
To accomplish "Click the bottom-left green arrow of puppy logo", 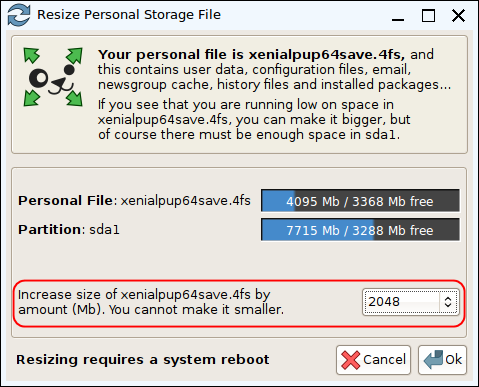I will (32, 98).
